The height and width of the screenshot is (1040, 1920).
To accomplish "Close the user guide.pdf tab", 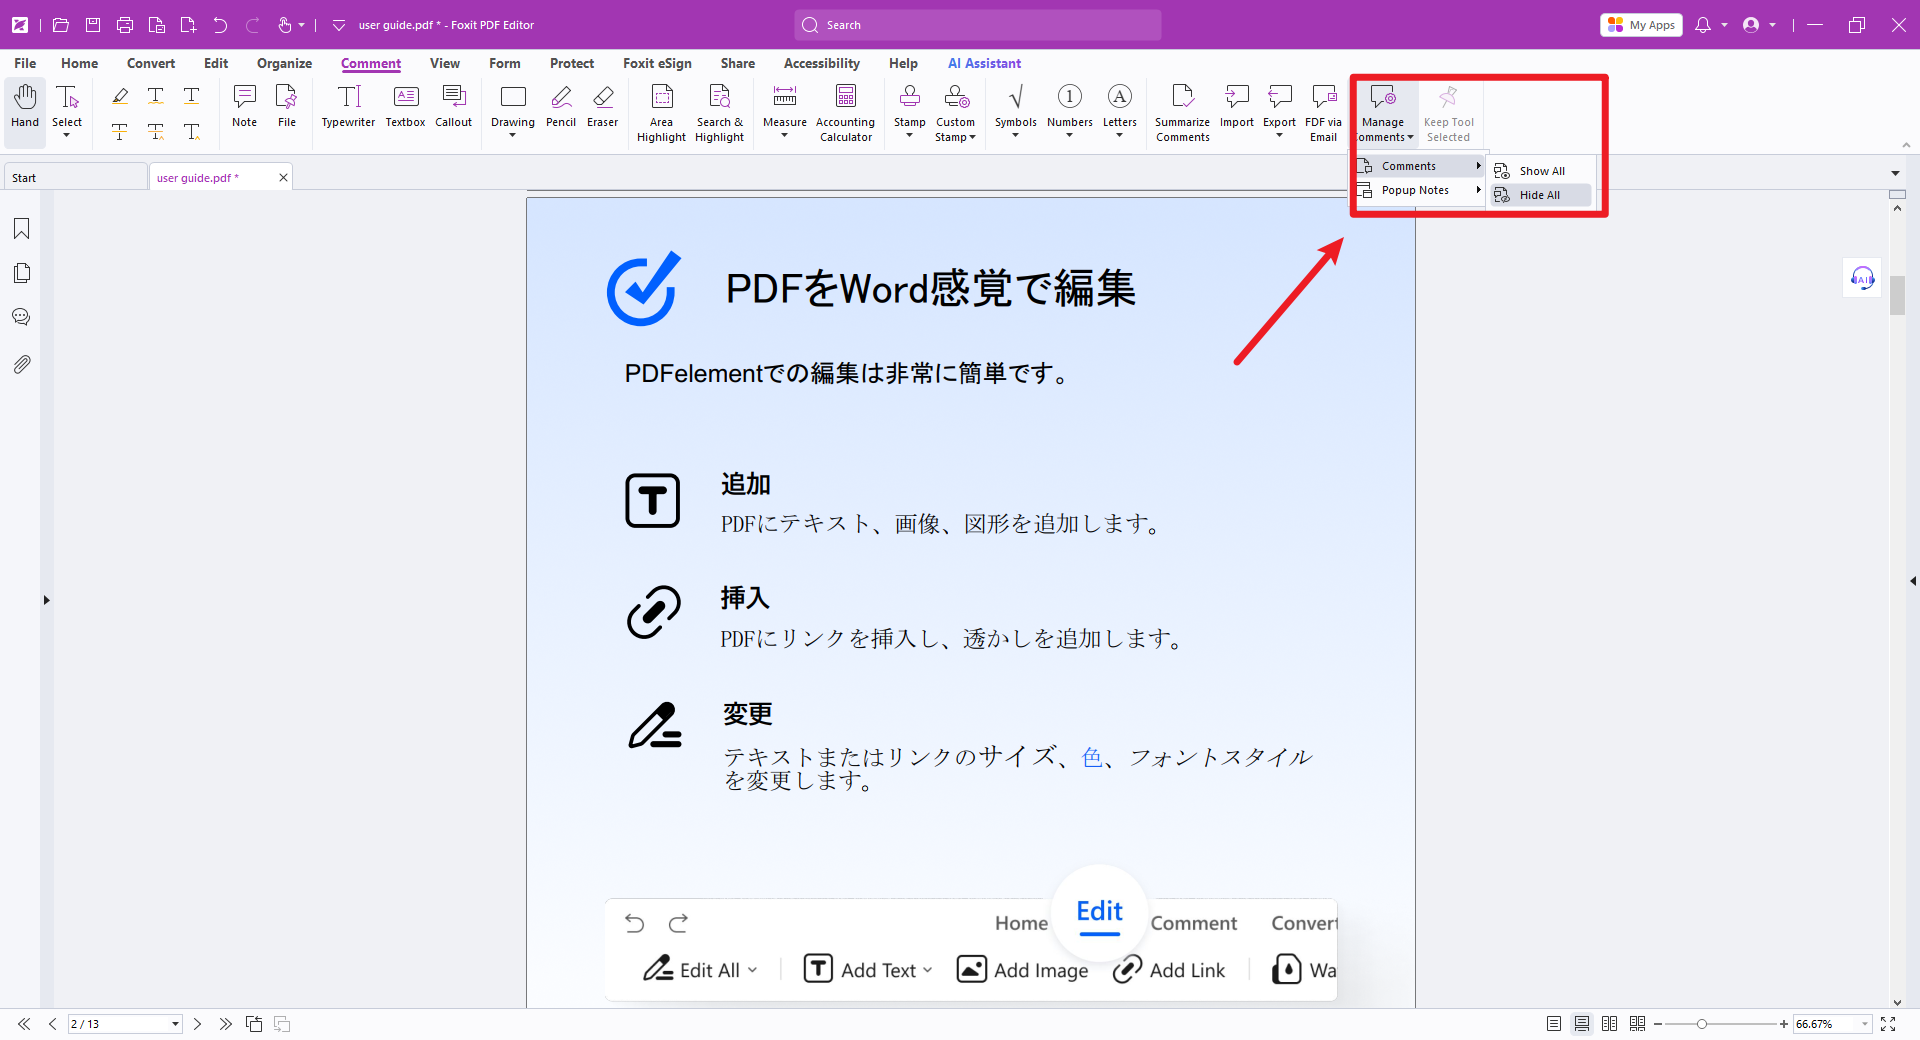I will pyautogui.click(x=283, y=177).
